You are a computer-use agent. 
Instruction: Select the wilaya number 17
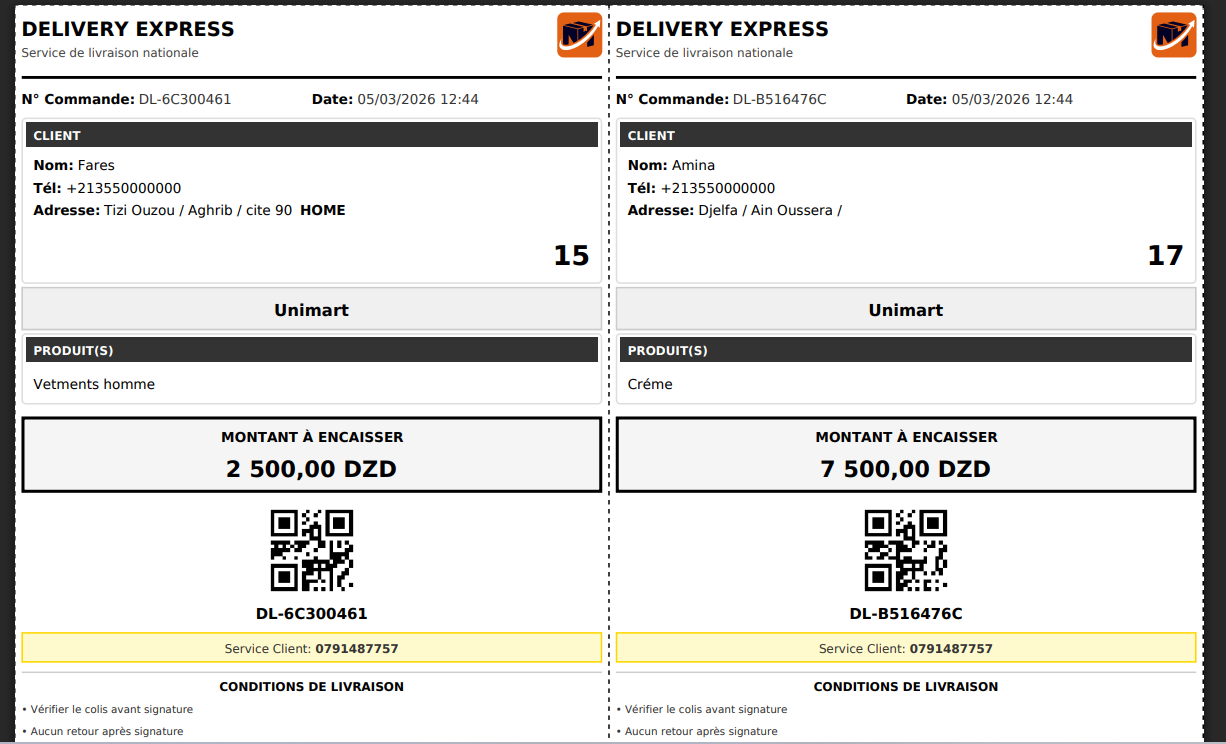[x=1165, y=256]
